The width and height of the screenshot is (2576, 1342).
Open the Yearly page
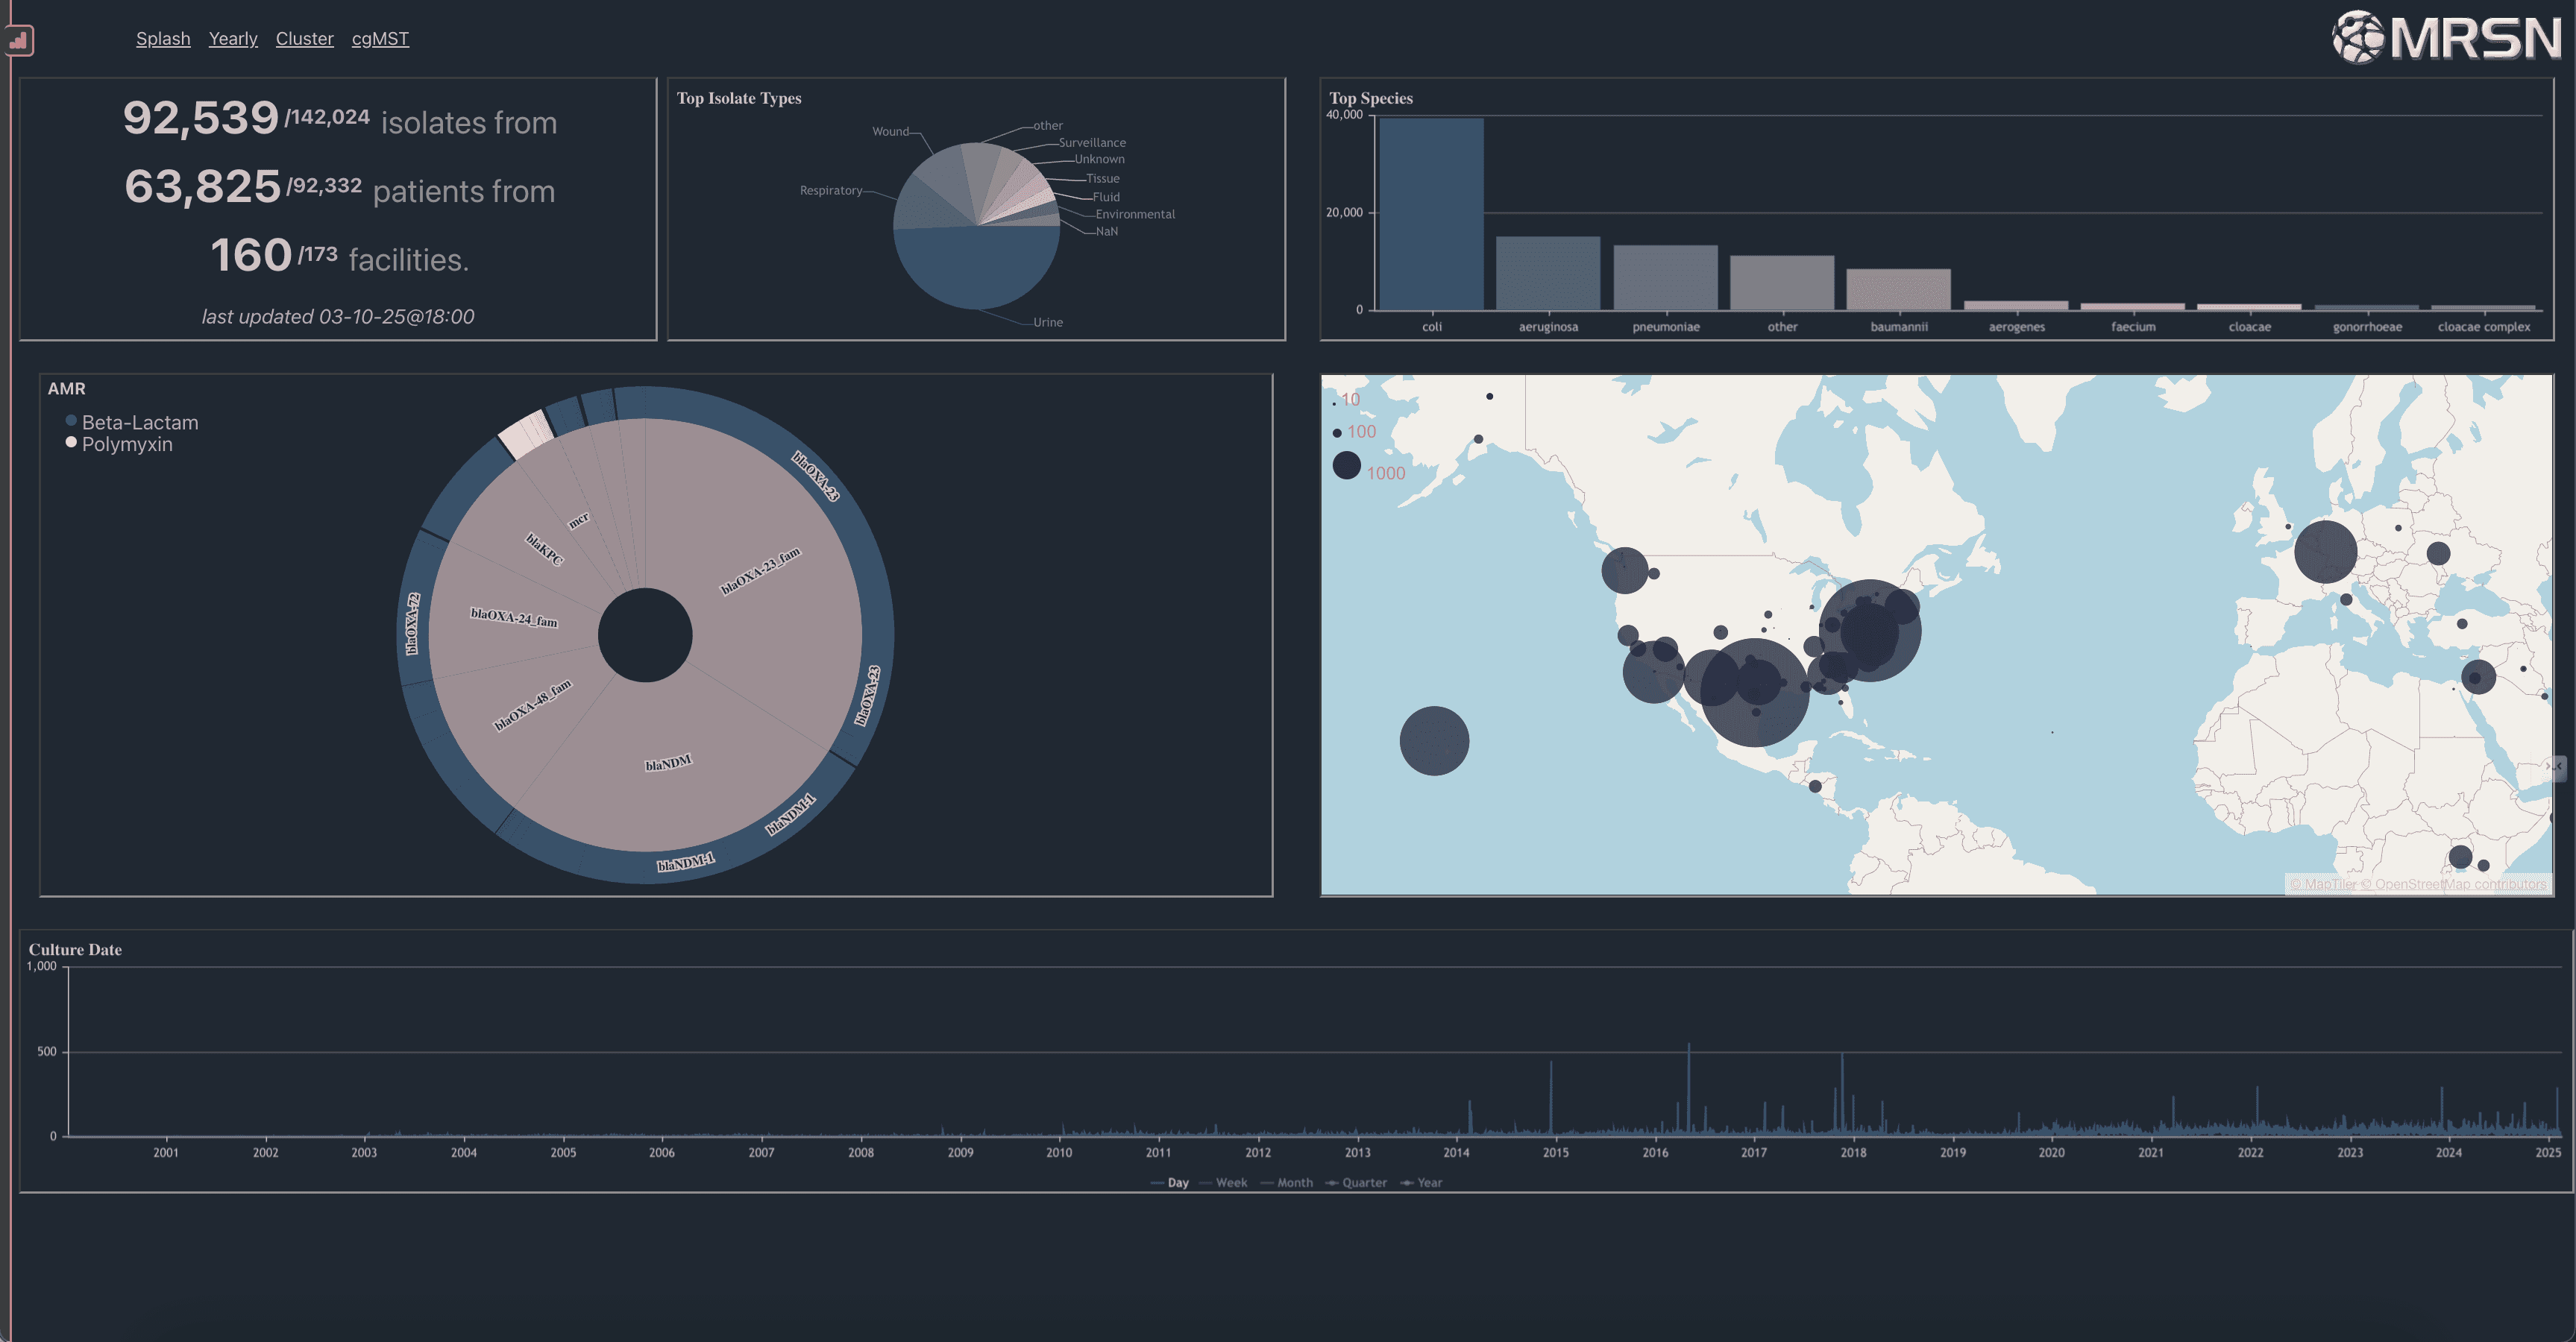click(233, 39)
